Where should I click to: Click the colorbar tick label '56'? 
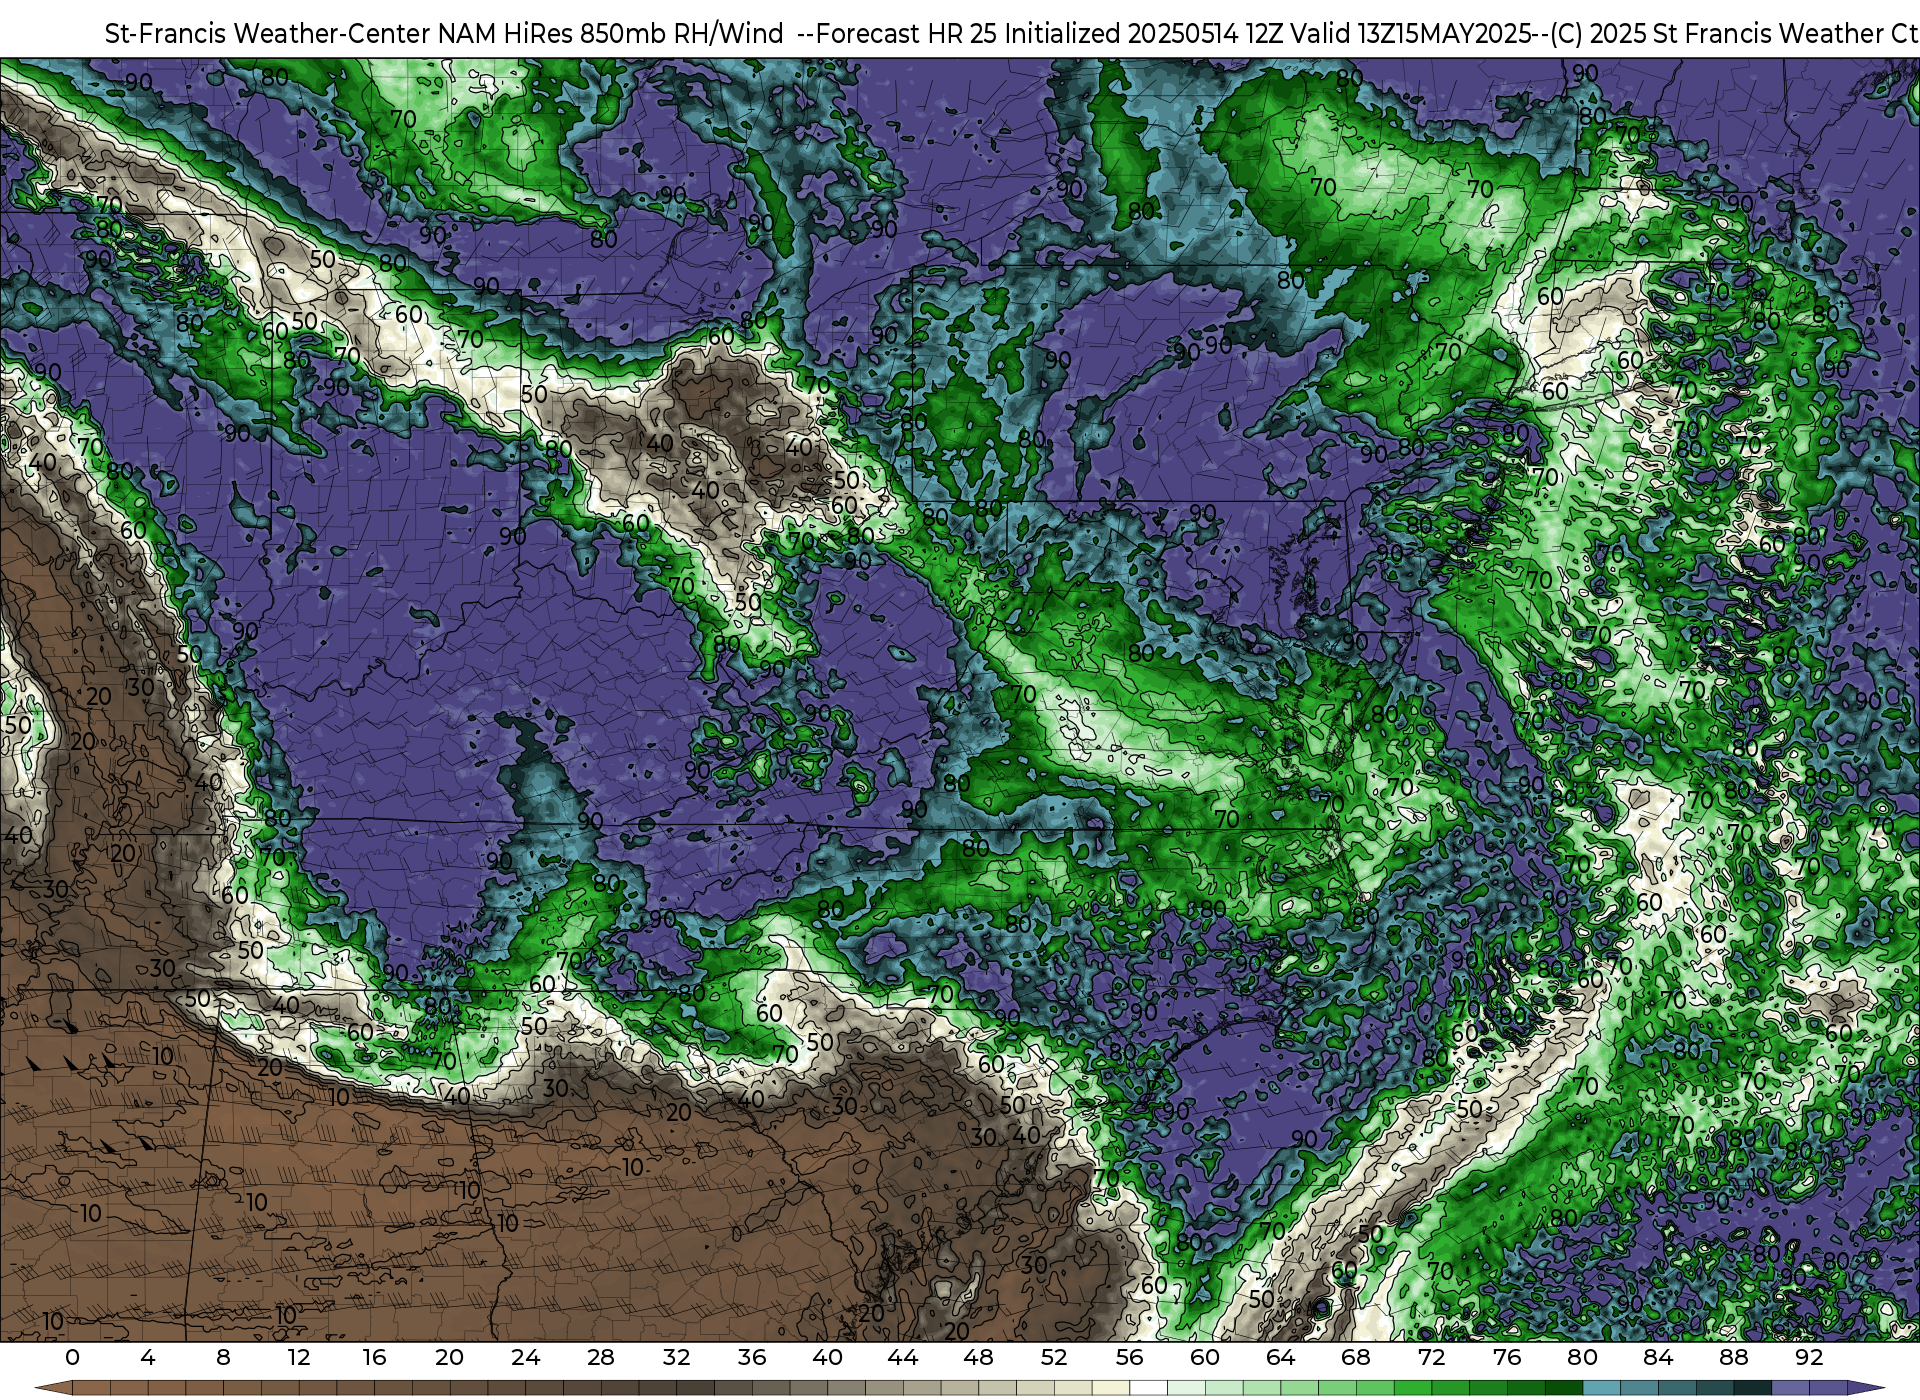point(1129,1357)
